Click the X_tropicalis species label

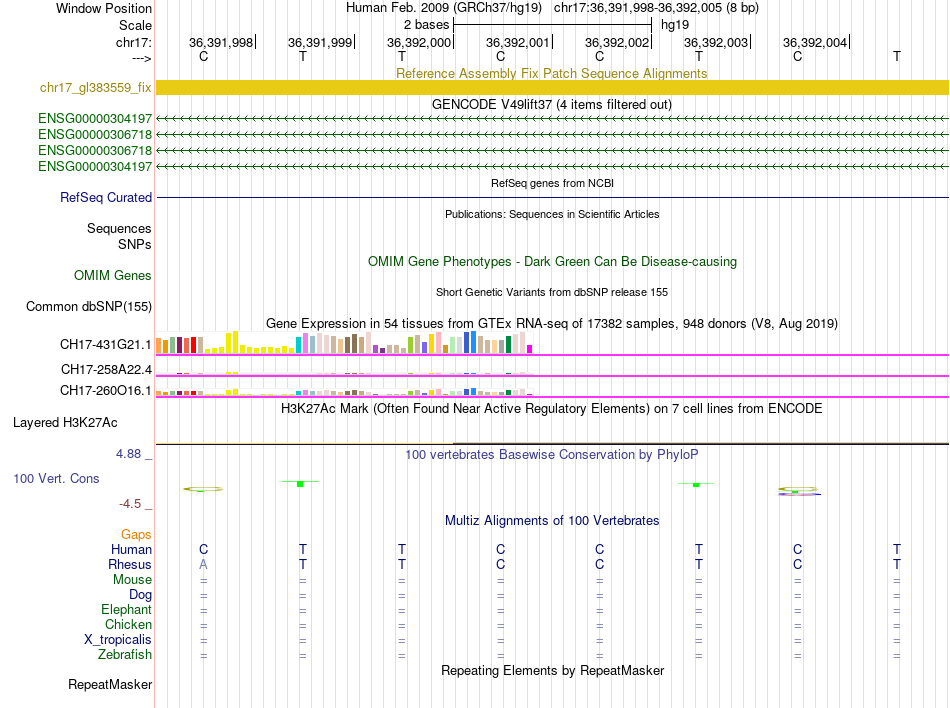(x=118, y=640)
